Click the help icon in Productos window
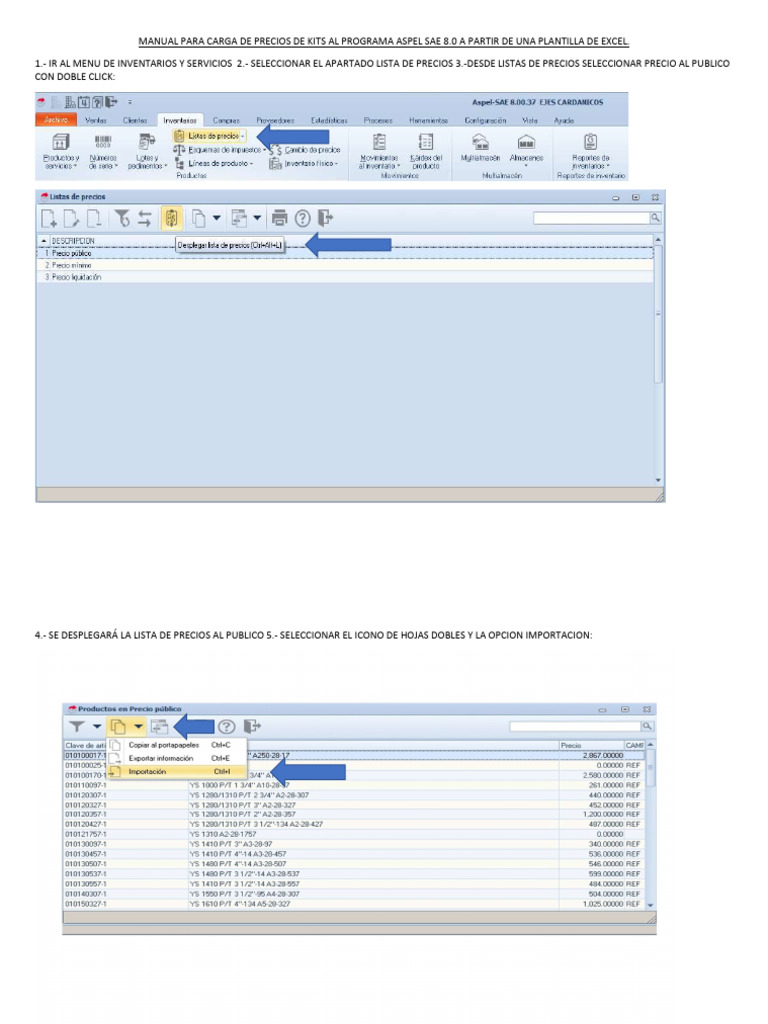 [x=227, y=726]
